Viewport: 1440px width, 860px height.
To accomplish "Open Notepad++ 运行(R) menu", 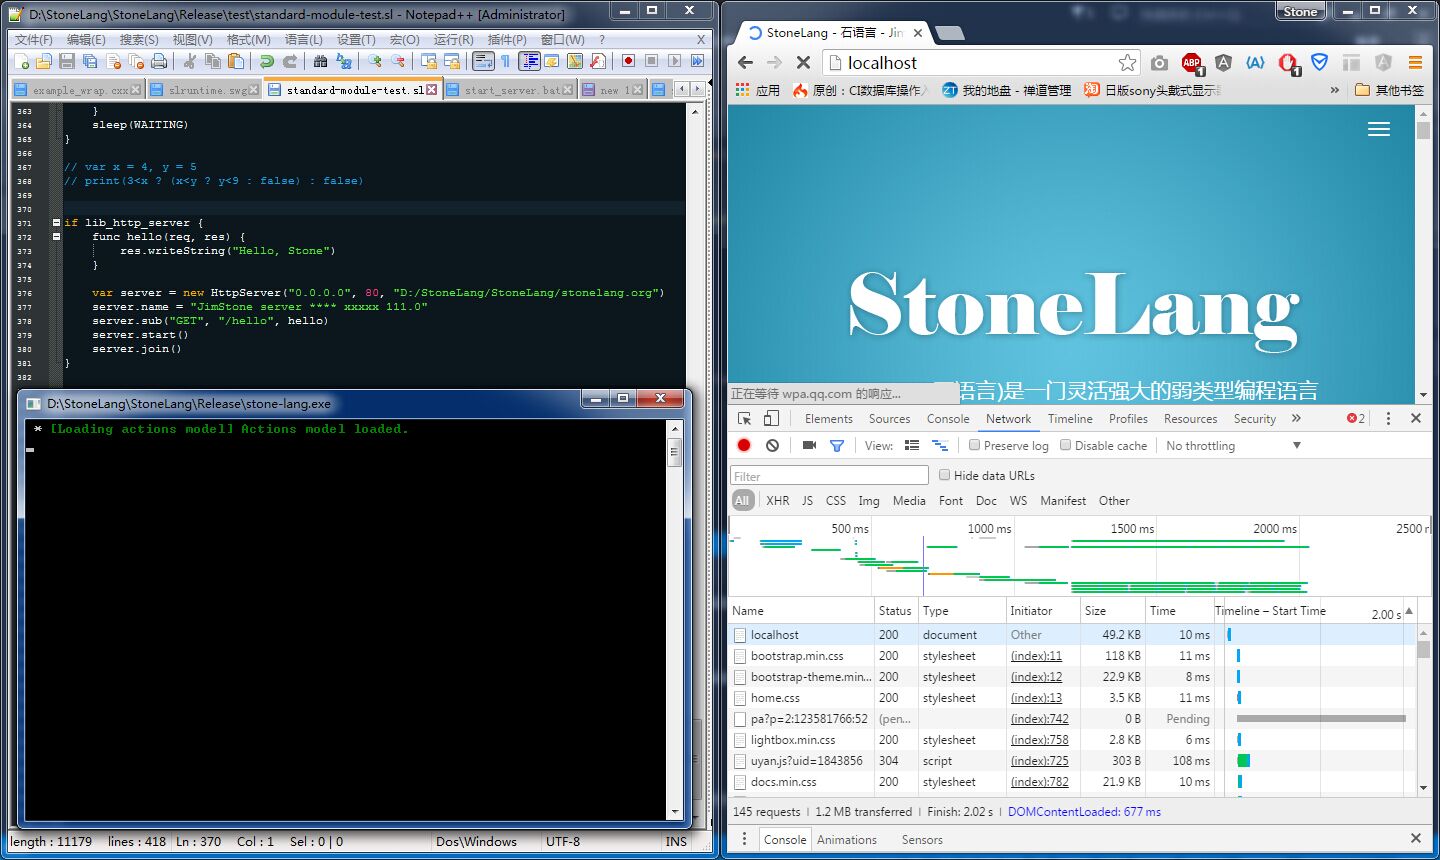I will (453, 39).
